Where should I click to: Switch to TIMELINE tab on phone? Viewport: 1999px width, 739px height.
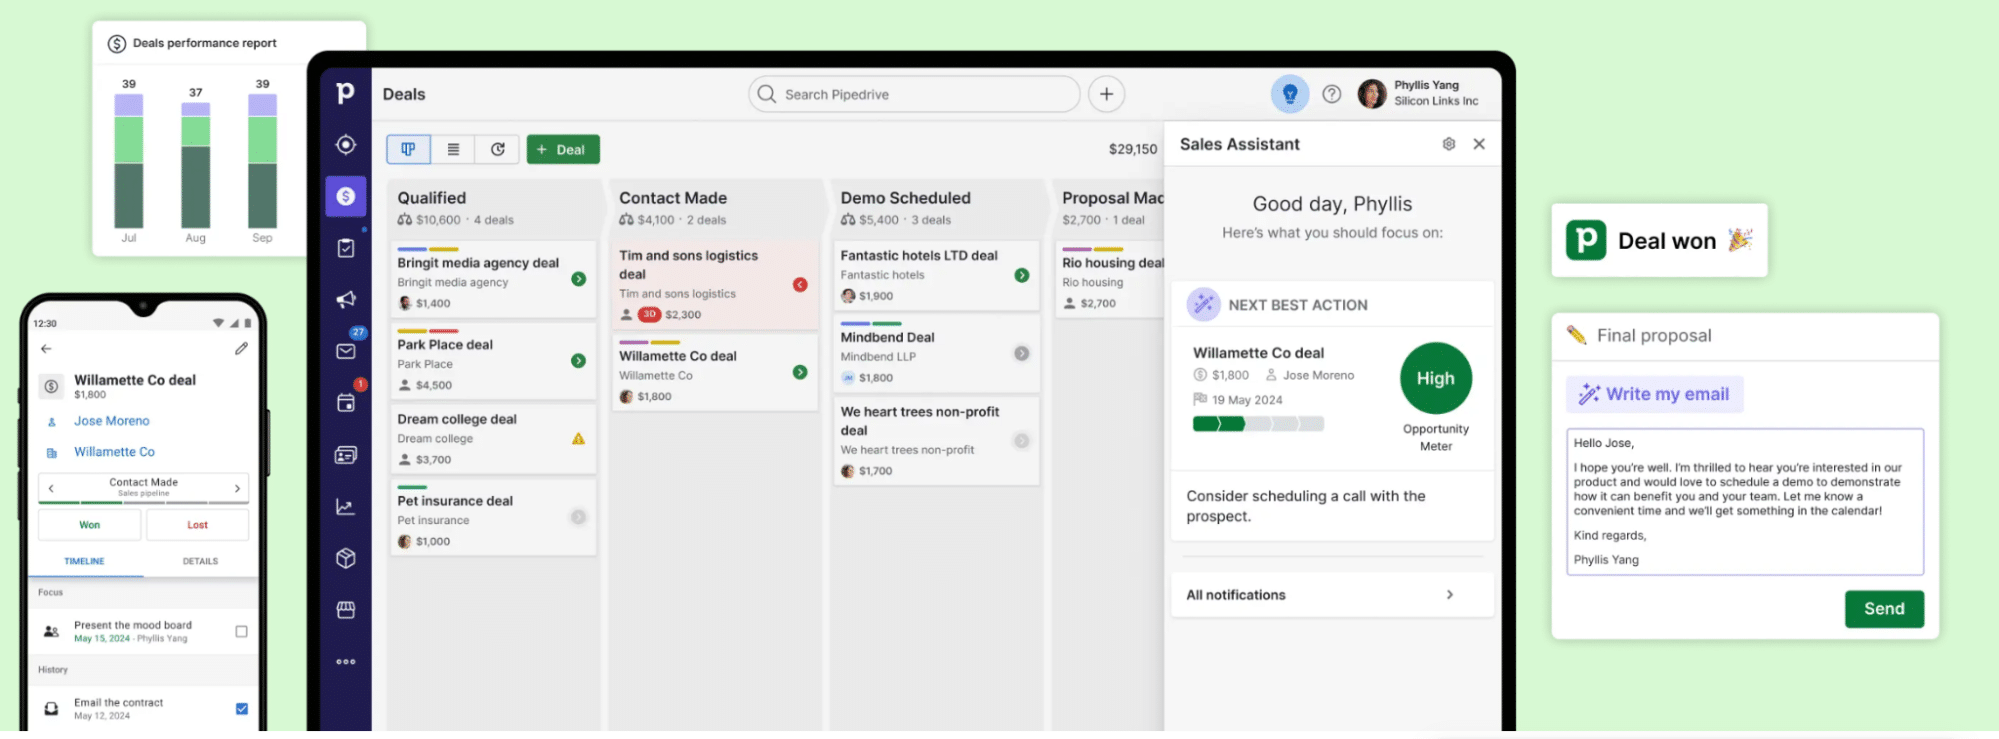(85, 561)
